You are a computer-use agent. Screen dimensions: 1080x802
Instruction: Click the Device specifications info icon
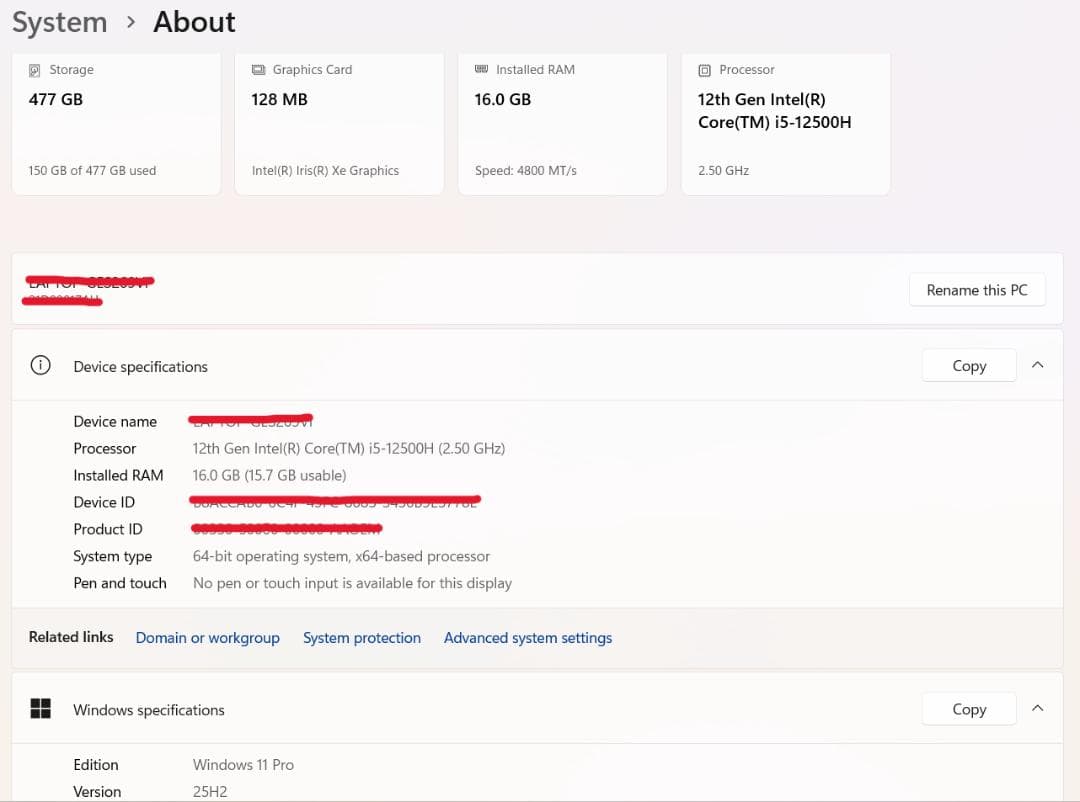(x=40, y=366)
